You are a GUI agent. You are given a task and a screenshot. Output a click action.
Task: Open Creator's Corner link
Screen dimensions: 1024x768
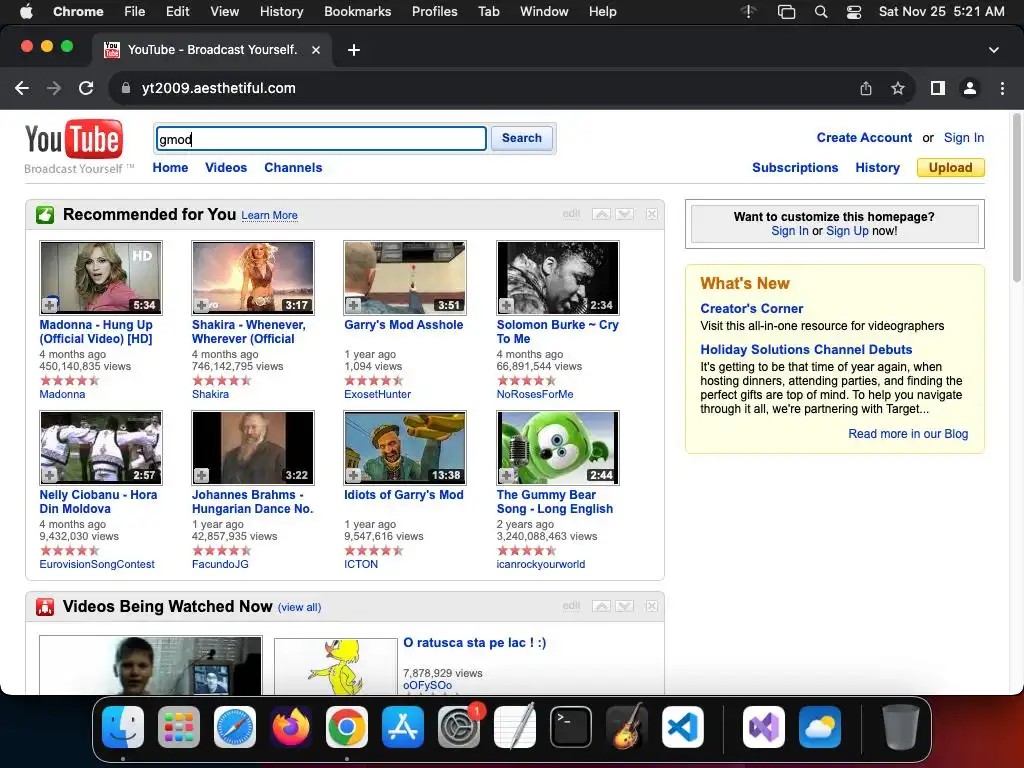coord(752,308)
